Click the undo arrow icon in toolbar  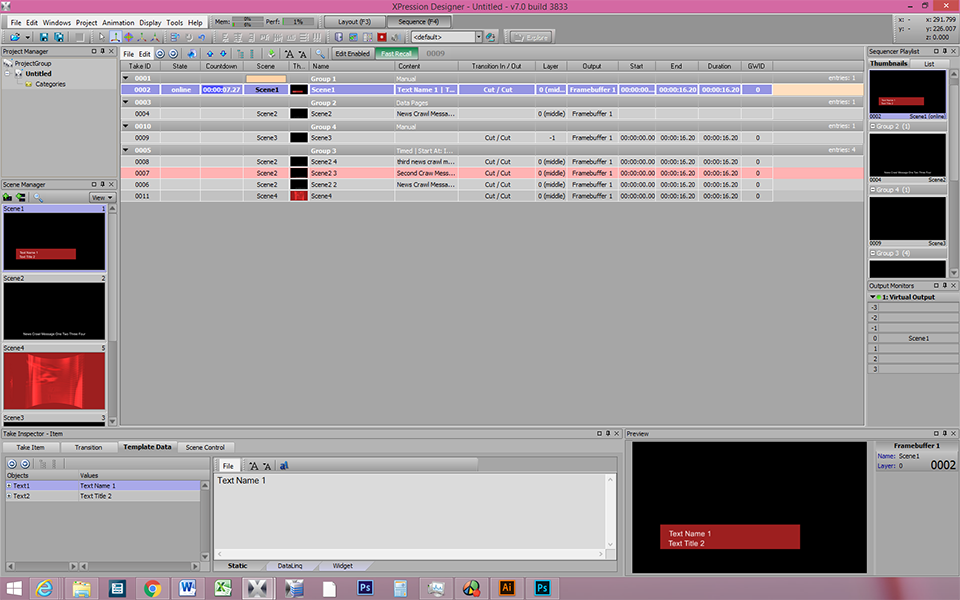click(x=202, y=37)
